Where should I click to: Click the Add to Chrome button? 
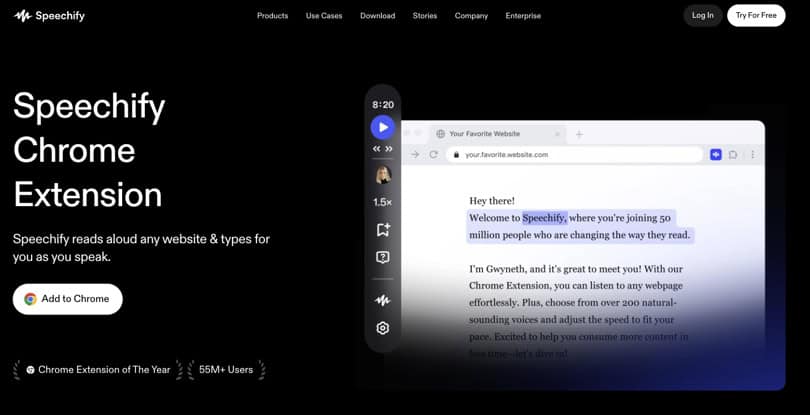[68, 299]
